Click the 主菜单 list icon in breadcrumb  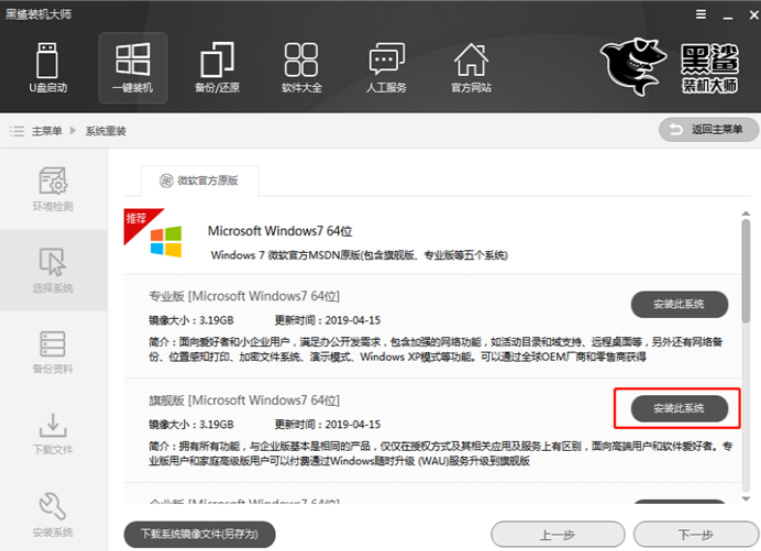tap(17, 131)
